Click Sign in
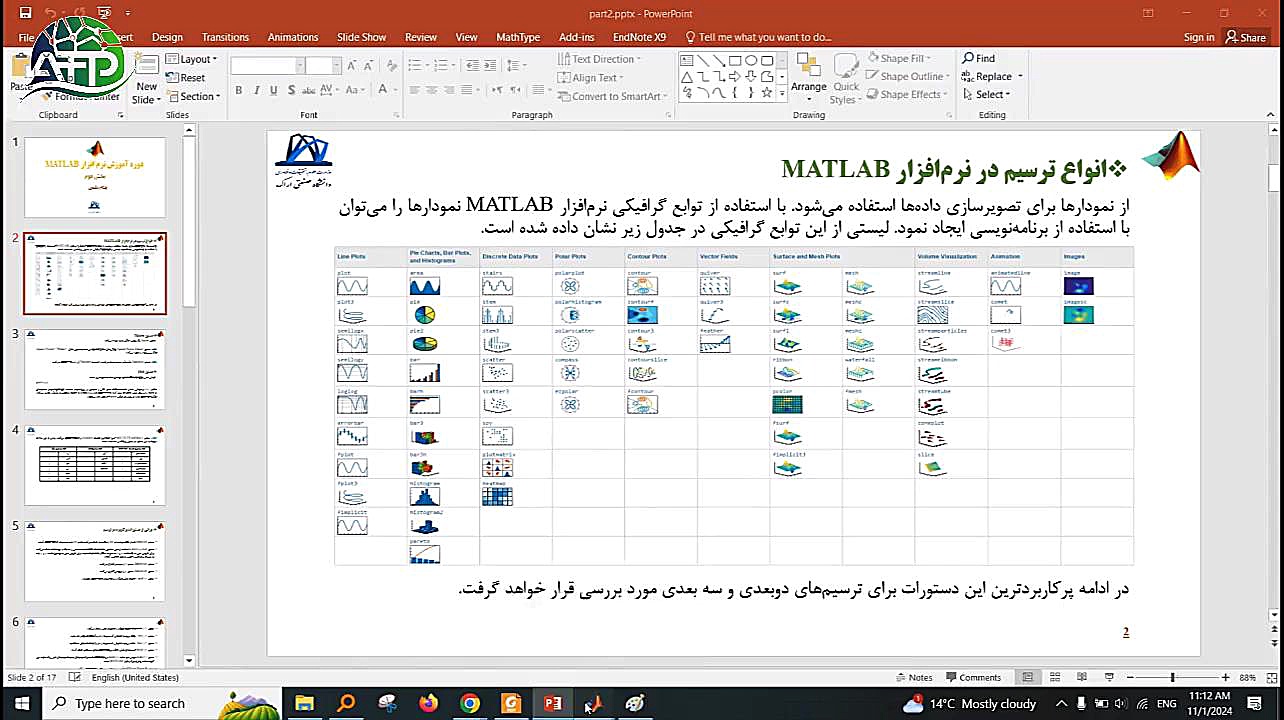Screen dimensions: 1284x720 click(1199, 37)
